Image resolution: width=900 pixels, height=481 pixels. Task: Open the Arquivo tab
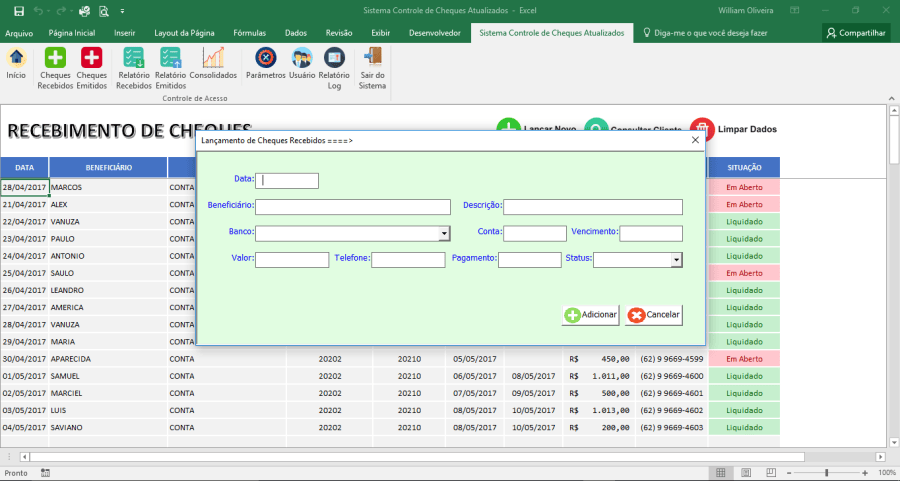pyautogui.click(x=19, y=33)
